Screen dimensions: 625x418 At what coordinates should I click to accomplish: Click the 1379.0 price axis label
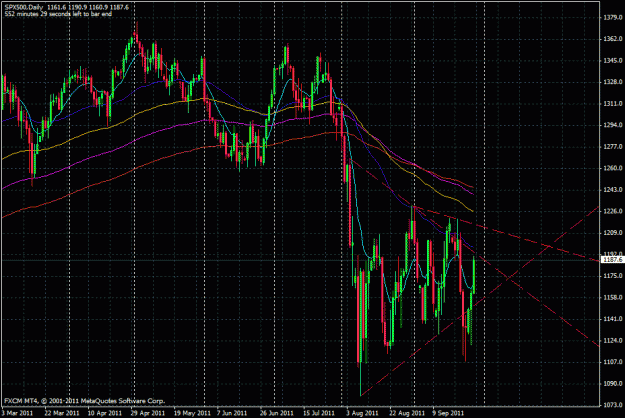(x=613, y=18)
